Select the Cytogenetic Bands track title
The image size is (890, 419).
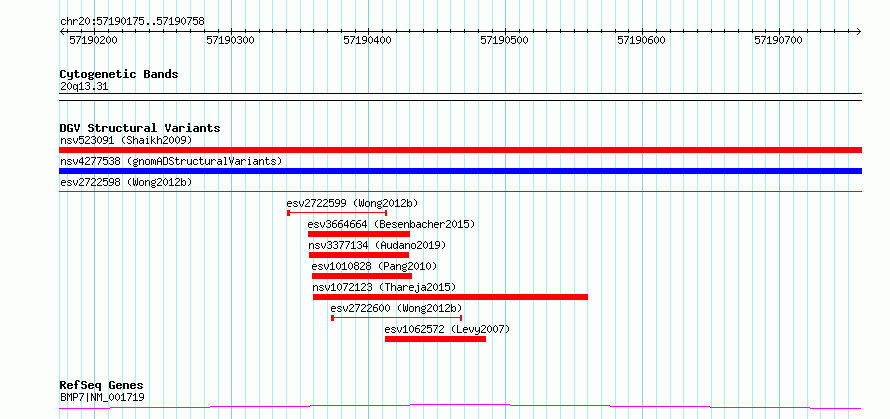tap(119, 74)
